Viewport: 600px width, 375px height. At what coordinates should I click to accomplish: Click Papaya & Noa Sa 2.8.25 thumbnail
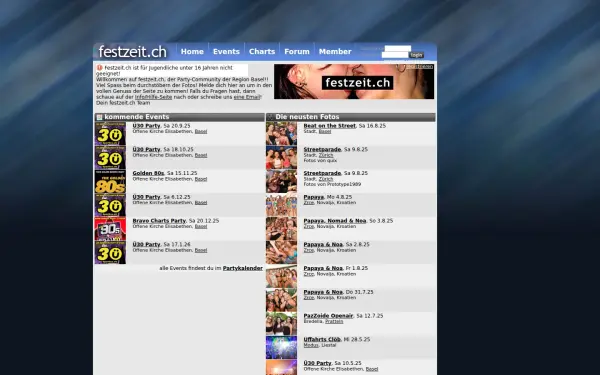pyautogui.click(x=281, y=252)
